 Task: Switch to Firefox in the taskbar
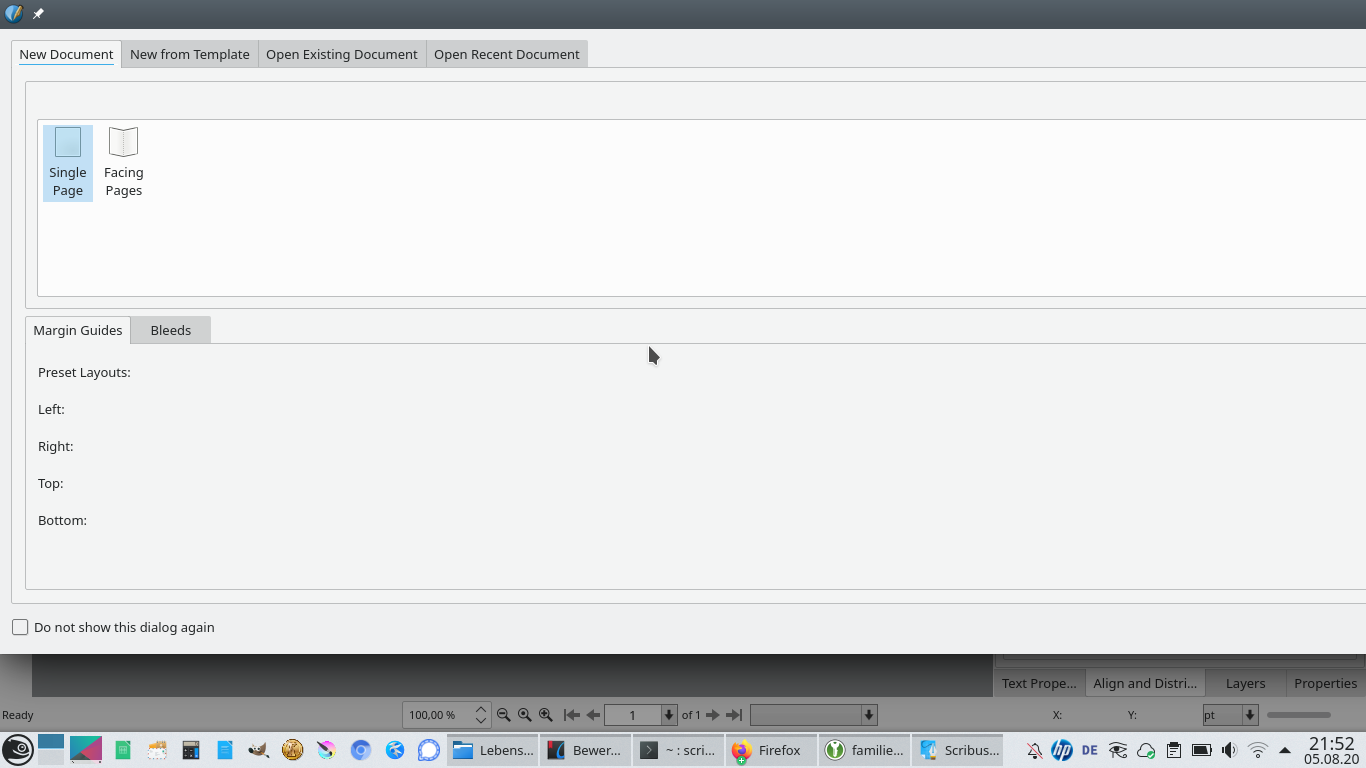click(768, 750)
